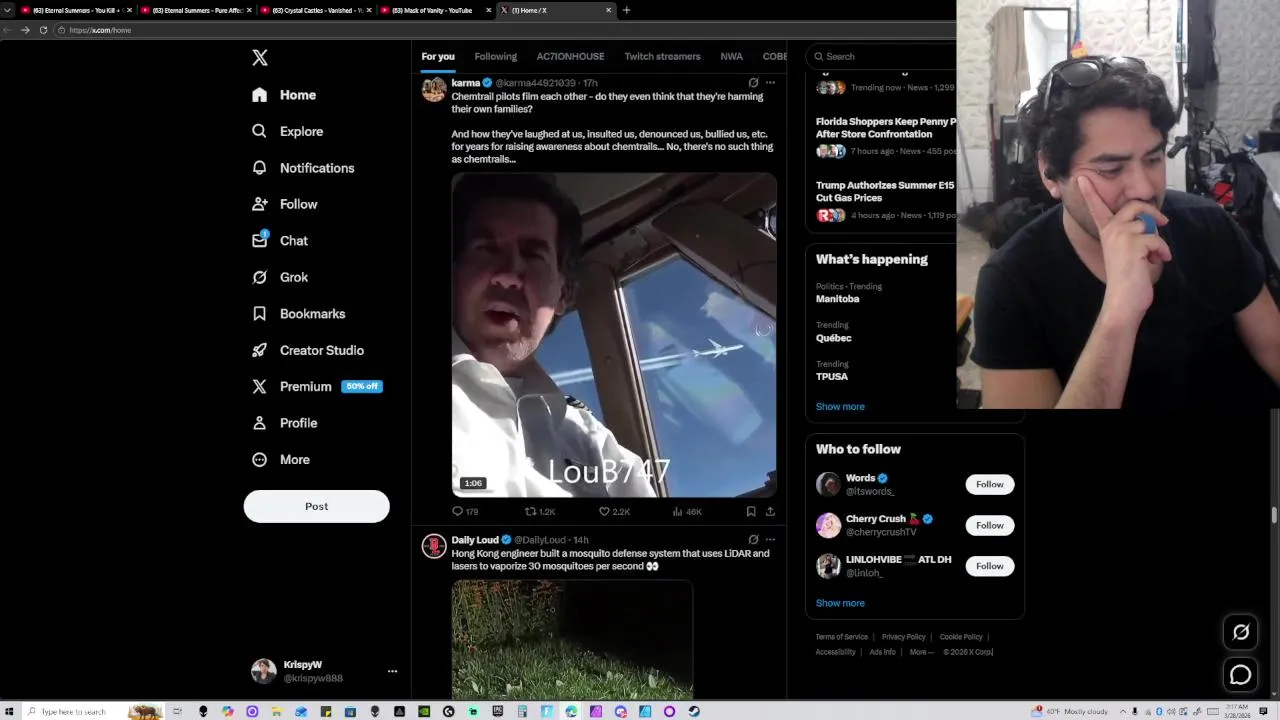Open Manitoba trending topic
This screenshot has height=720, width=1280.
point(837,299)
